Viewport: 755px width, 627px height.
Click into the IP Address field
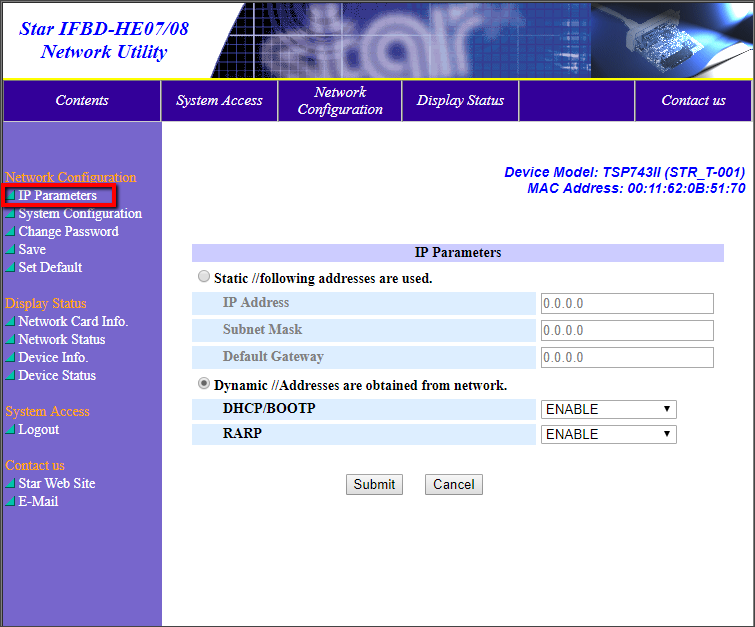(627, 303)
